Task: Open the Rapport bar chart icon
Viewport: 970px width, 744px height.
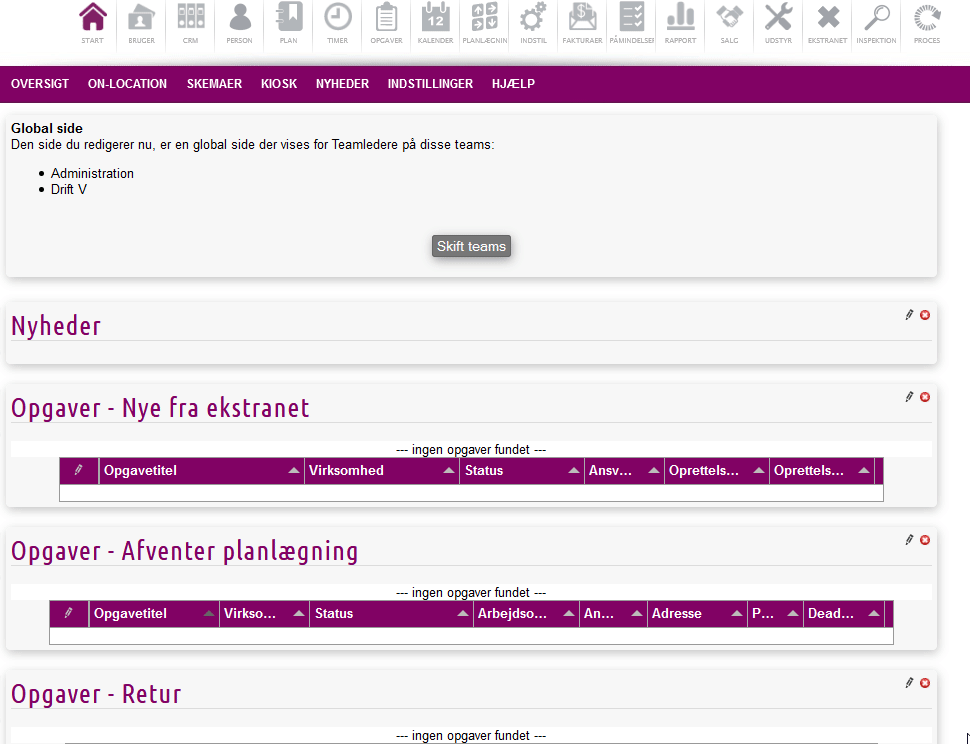Action: pos(680,20)
